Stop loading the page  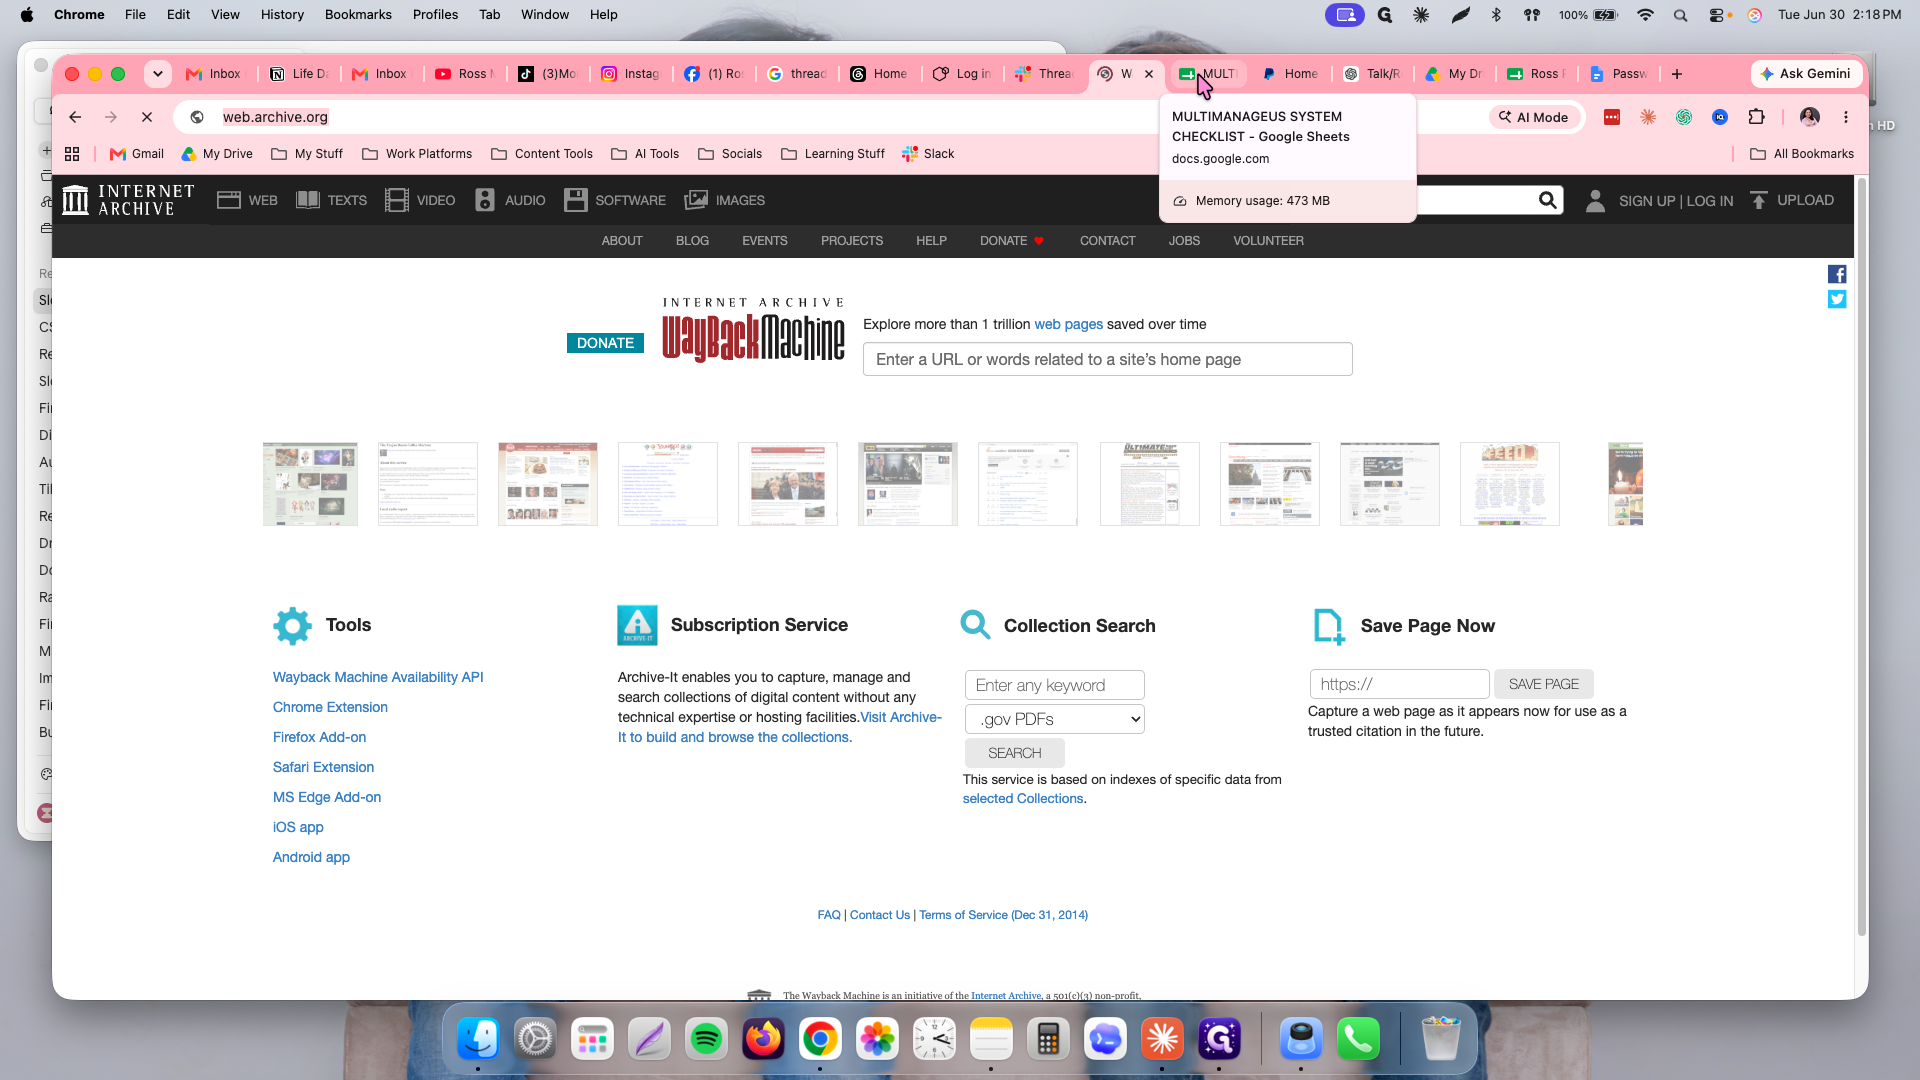coord(147,117)
